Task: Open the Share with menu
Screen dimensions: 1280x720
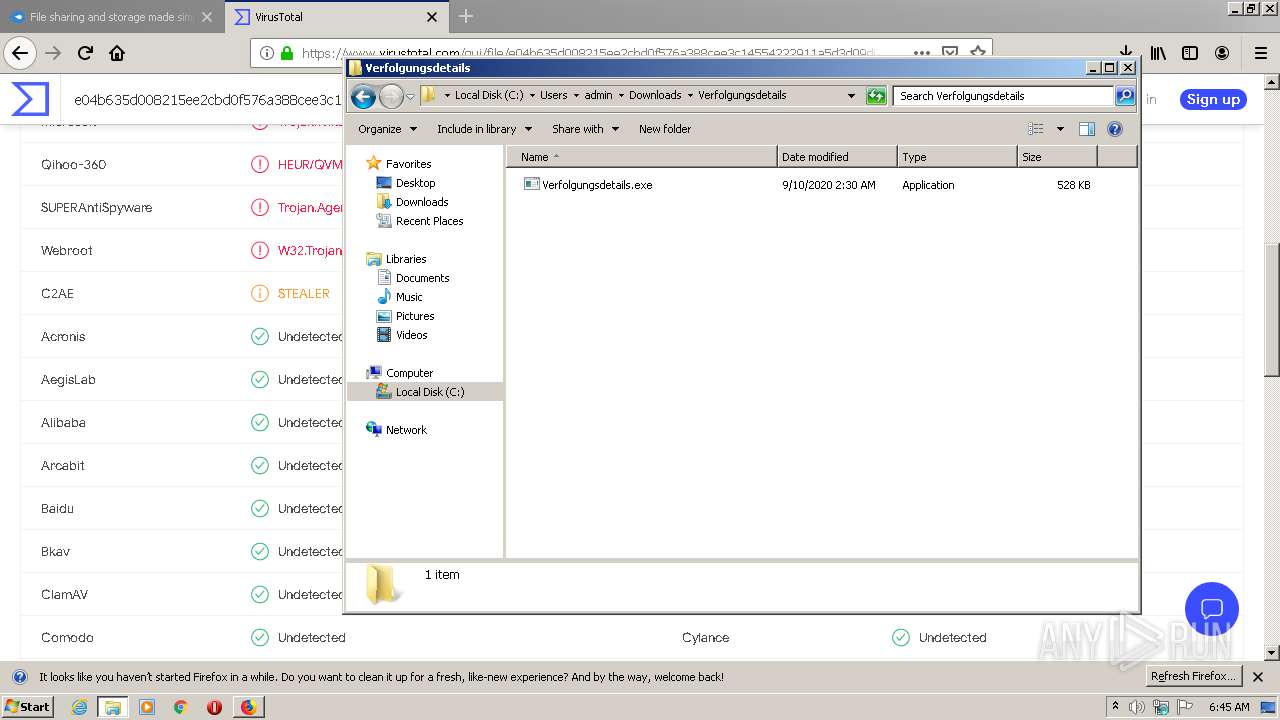Action: [585, 129]
